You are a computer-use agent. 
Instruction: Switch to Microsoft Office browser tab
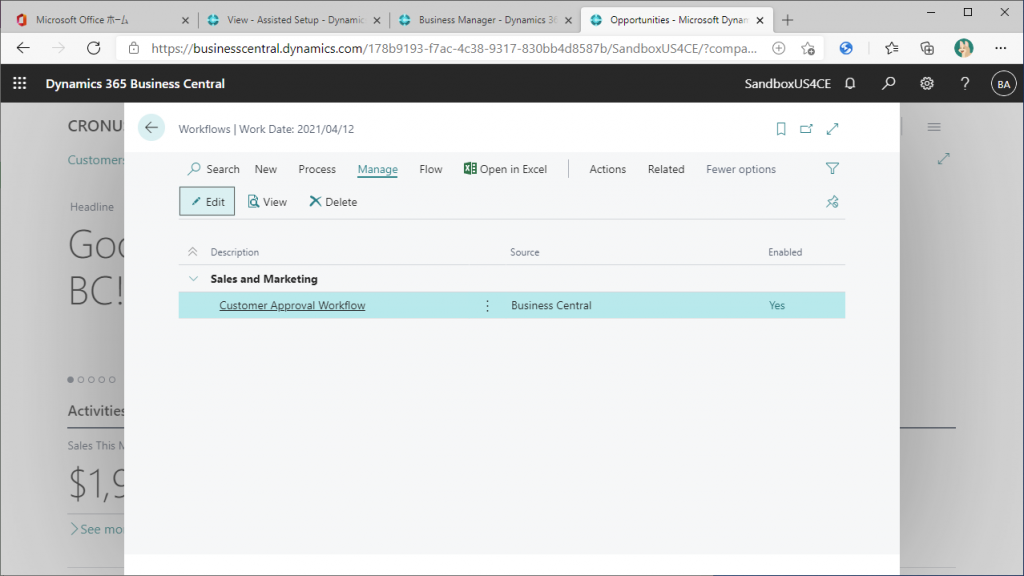[x=102, y=20]
